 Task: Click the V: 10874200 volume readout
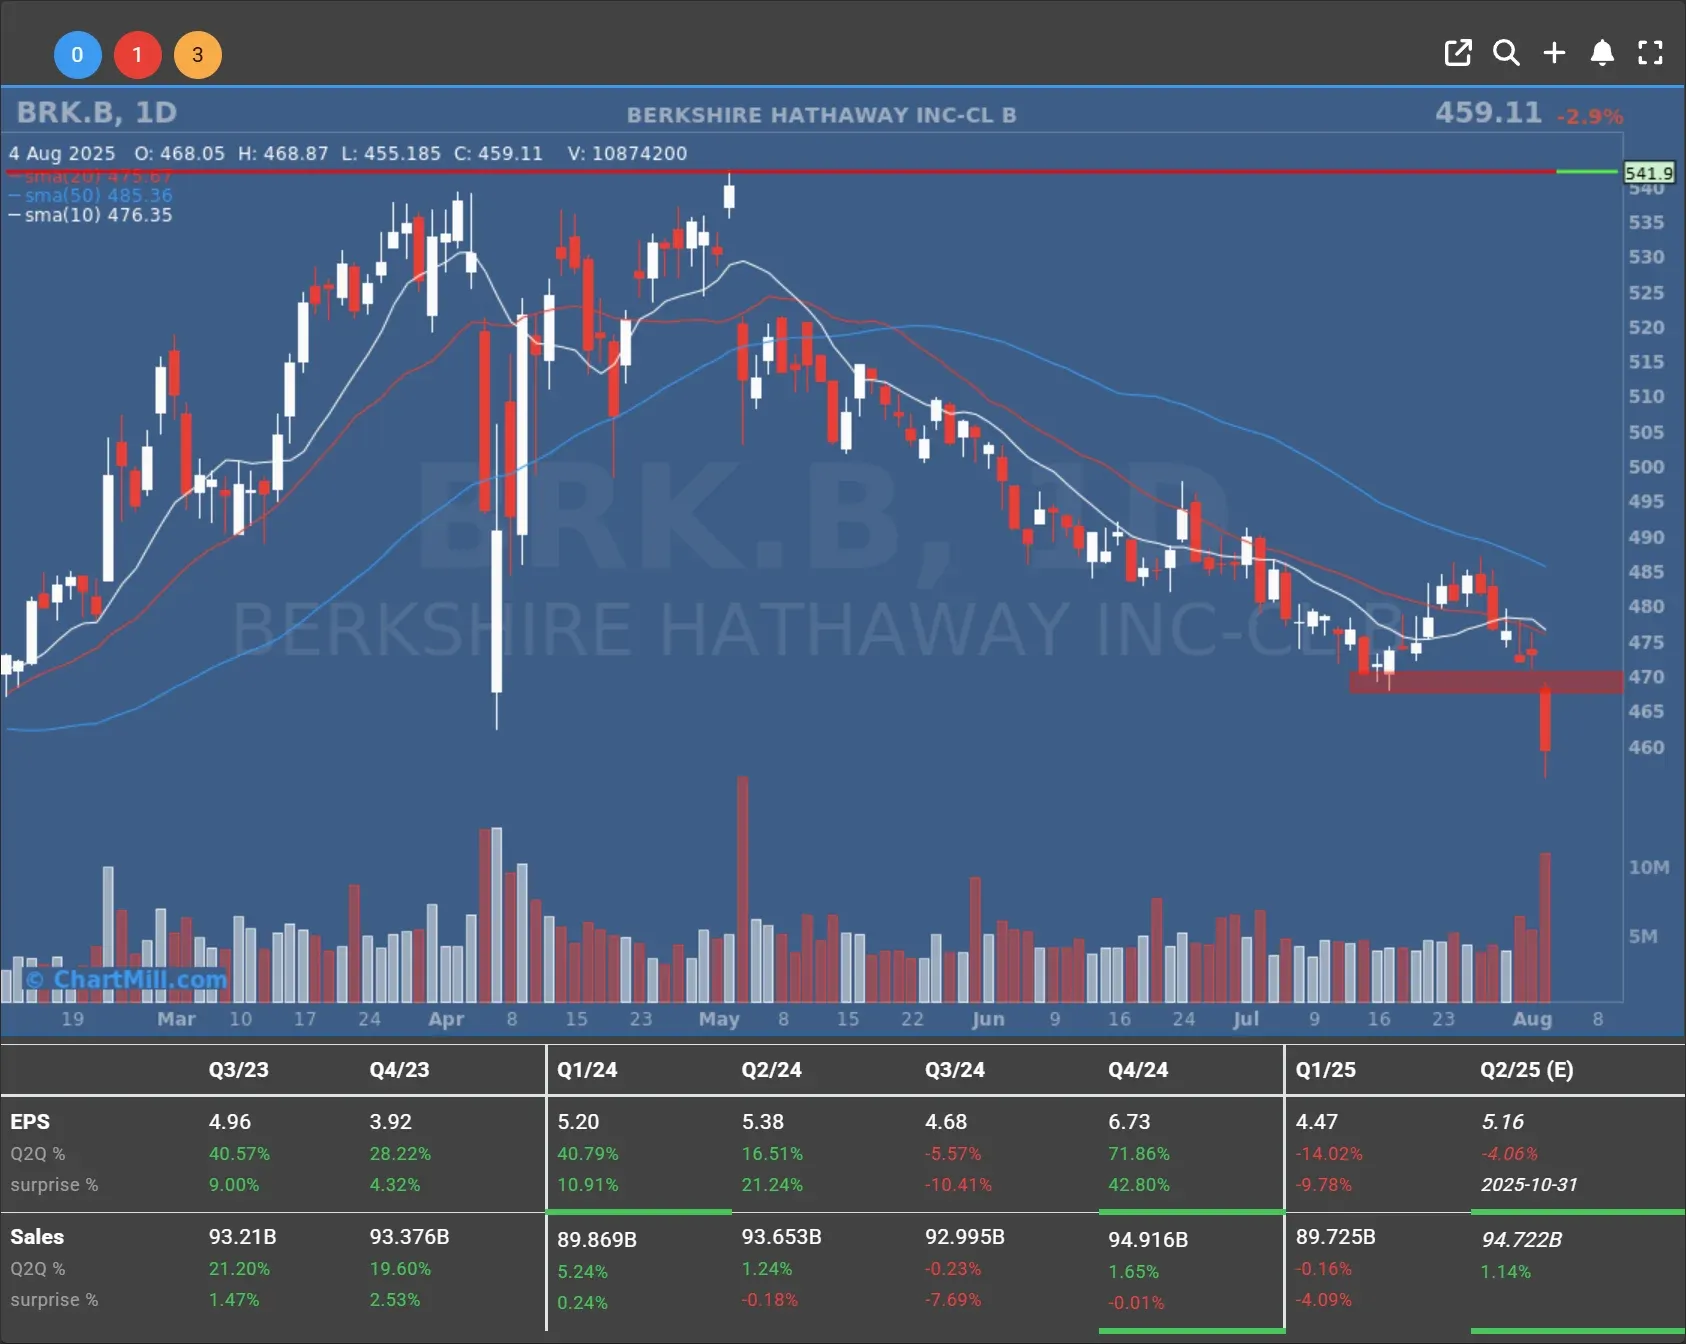pyautogui.click(x=627, y=153)
